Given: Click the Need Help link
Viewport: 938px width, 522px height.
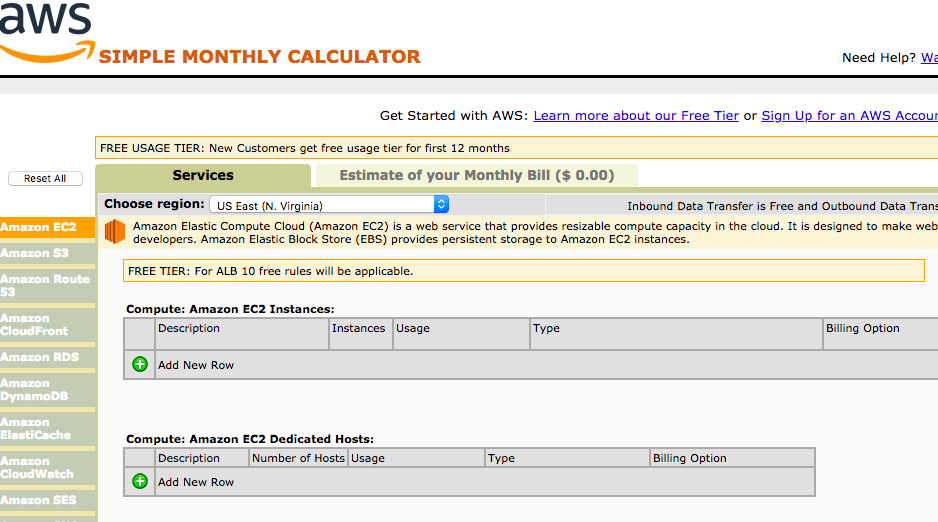Looking at the screenshot, I should click(929, 57).
